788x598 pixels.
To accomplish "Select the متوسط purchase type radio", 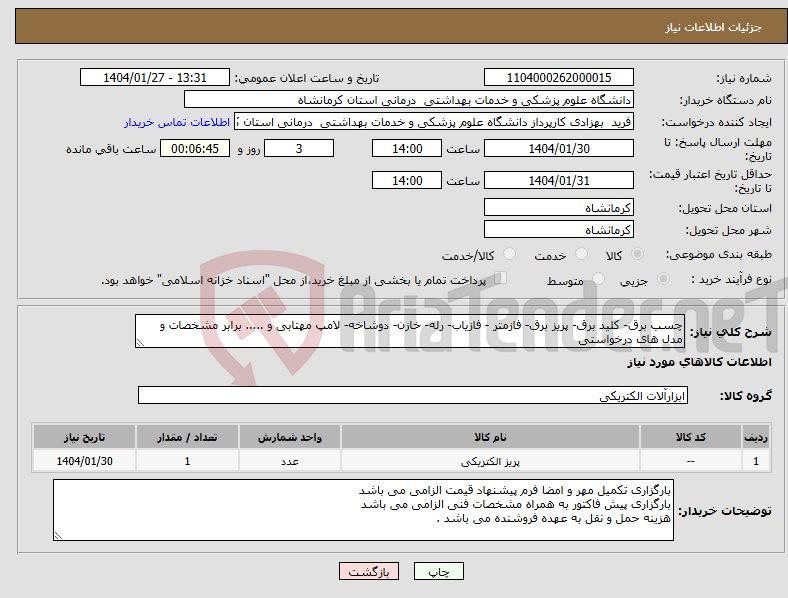I will 598,279.
